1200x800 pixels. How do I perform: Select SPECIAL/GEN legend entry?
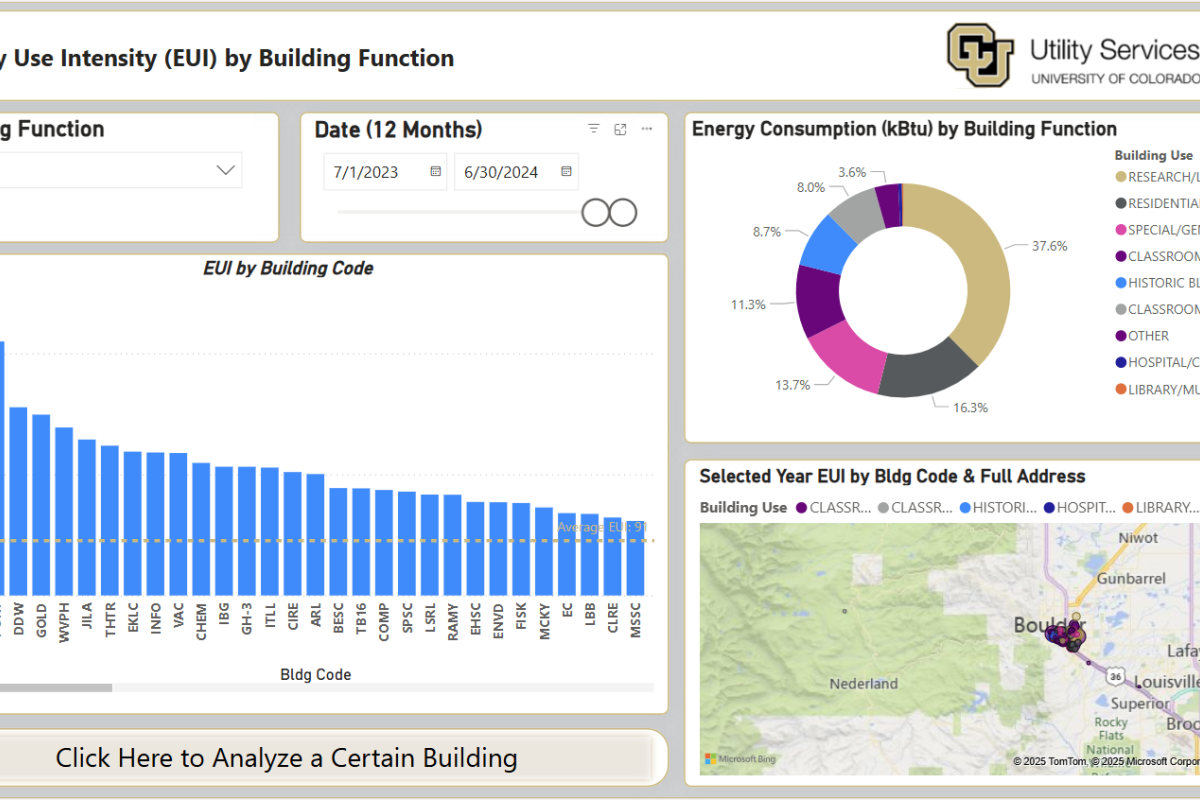pyautogui.click(x=1157, y=230)
